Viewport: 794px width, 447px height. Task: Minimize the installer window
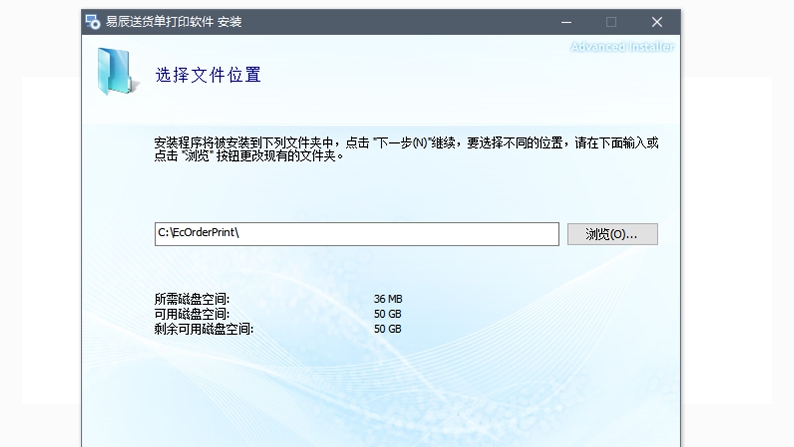pos(566,22)
